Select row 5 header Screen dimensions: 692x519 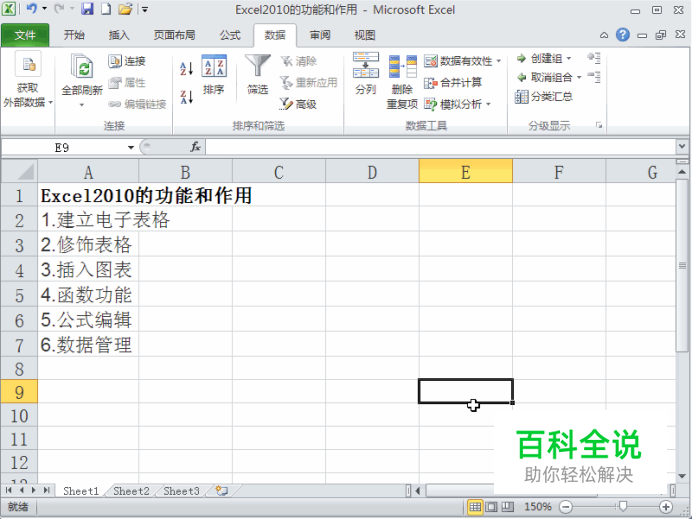[19, 295]
